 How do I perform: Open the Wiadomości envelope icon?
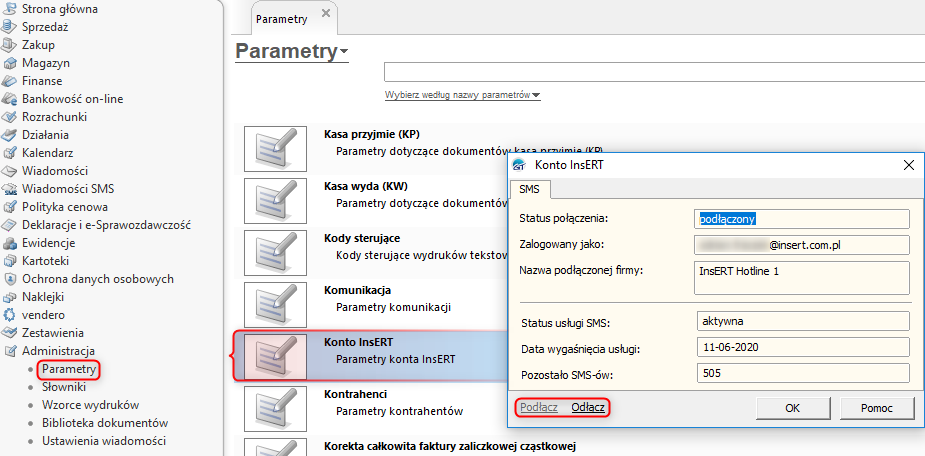coord(9,171)
